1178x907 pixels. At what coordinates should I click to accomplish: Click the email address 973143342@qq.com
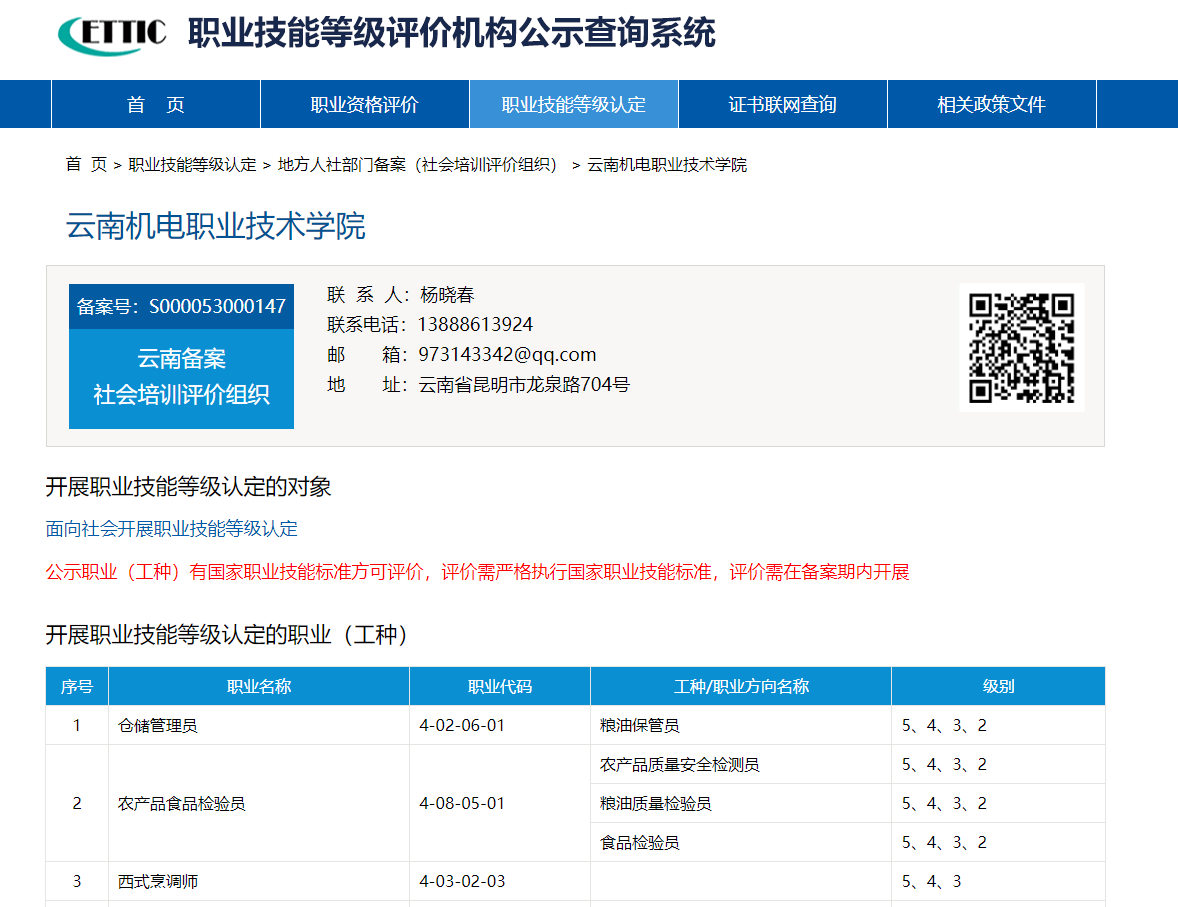[505, 354]
